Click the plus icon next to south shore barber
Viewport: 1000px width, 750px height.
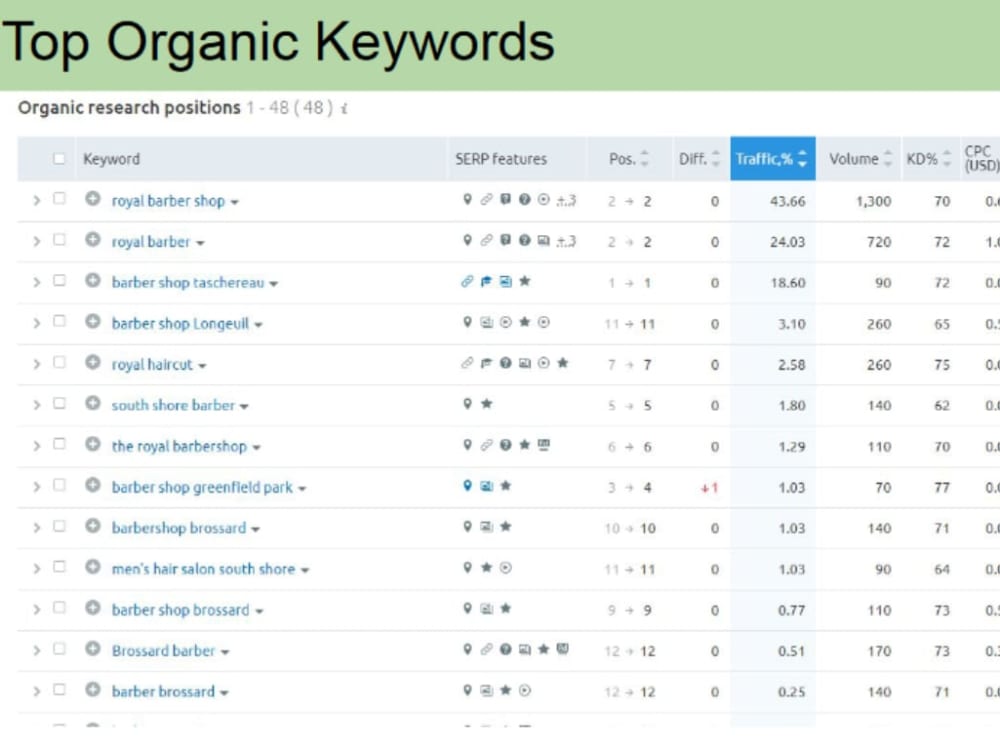point(92,403)
